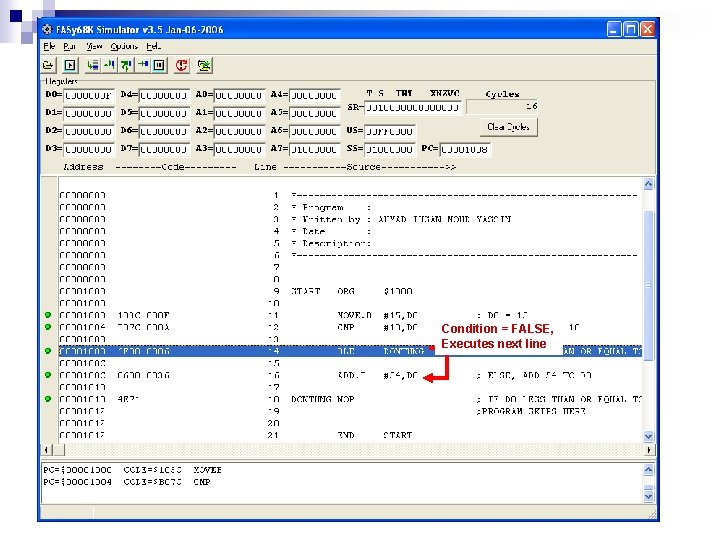
Task: Click the D3 register field
Action: pyautogui.click(x=88, y=149)
